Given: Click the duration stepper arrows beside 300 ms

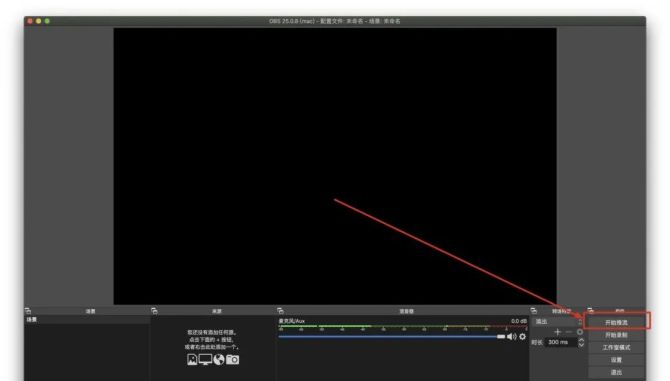Looking at the screenshot, I should [581, 342].
